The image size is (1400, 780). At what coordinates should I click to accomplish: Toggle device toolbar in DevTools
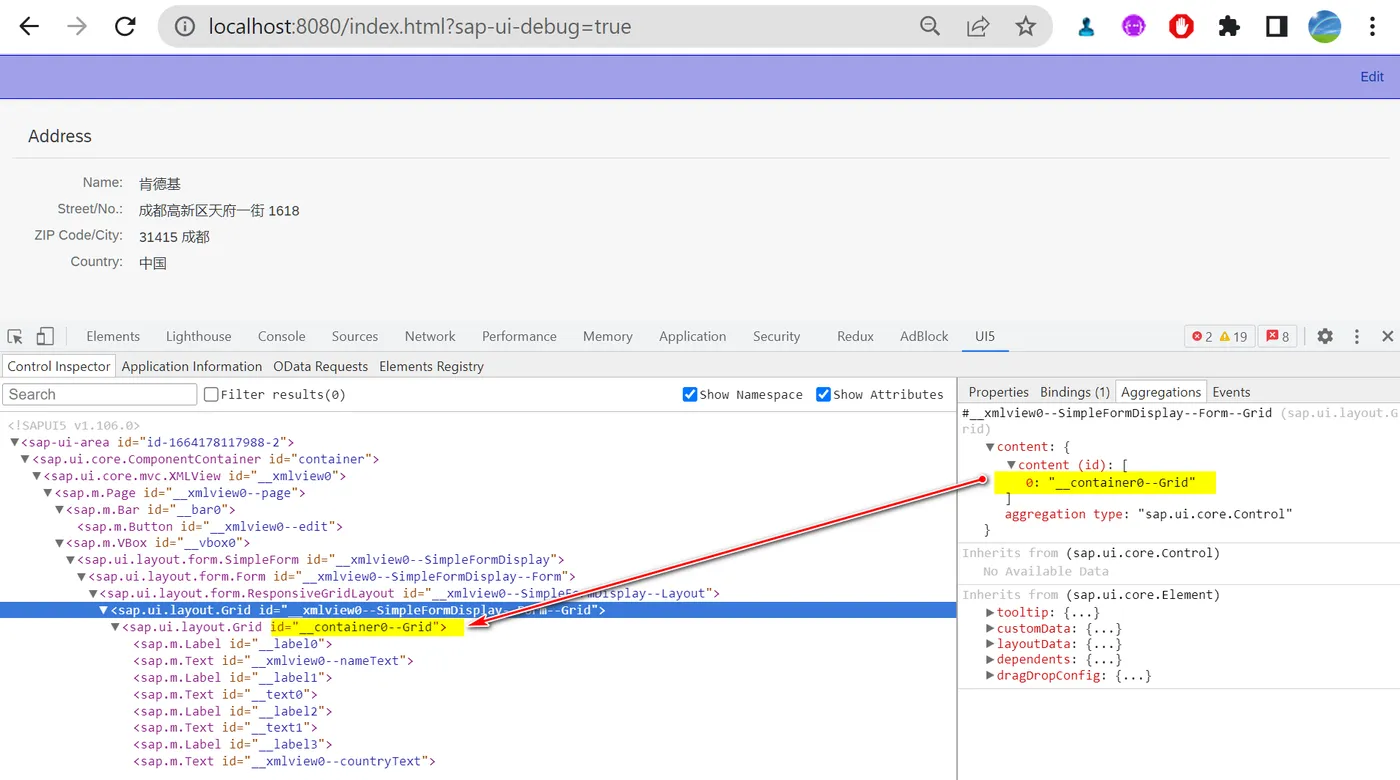coord(45,336)
